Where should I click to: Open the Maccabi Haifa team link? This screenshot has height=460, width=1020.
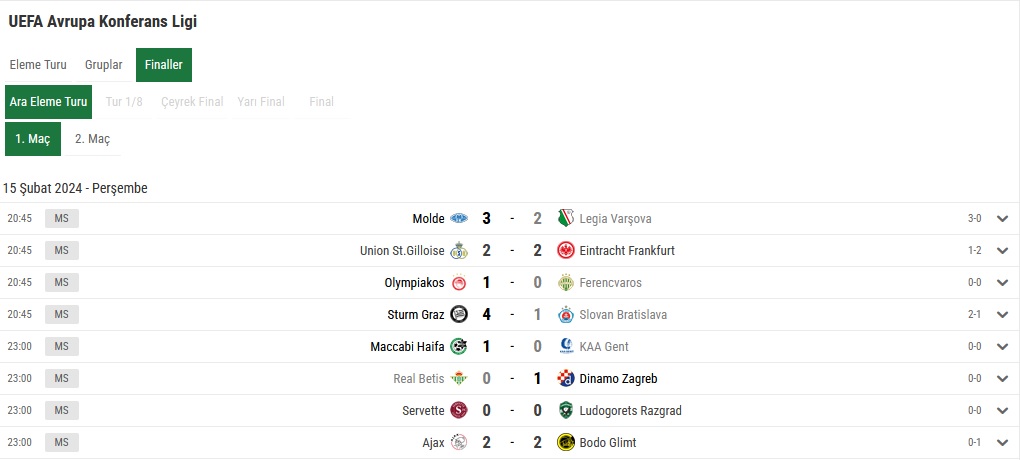point(407,346)
